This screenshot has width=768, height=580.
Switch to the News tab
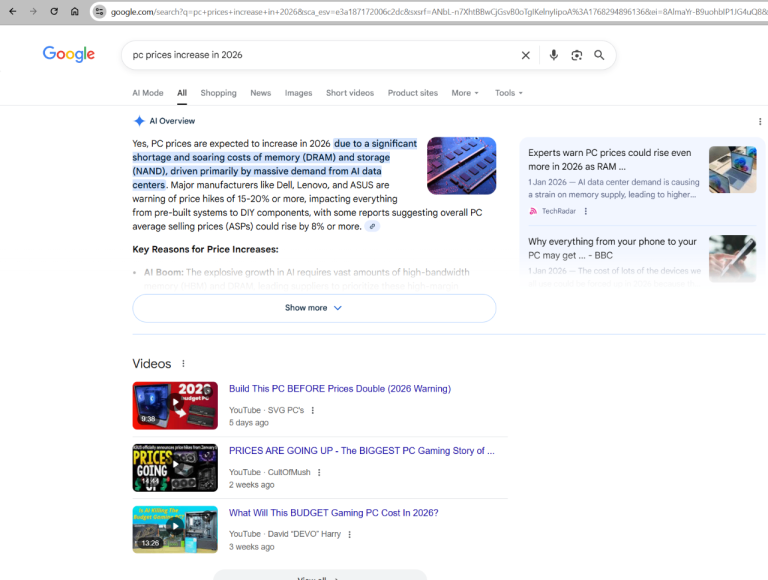click(x=260, y=93)
